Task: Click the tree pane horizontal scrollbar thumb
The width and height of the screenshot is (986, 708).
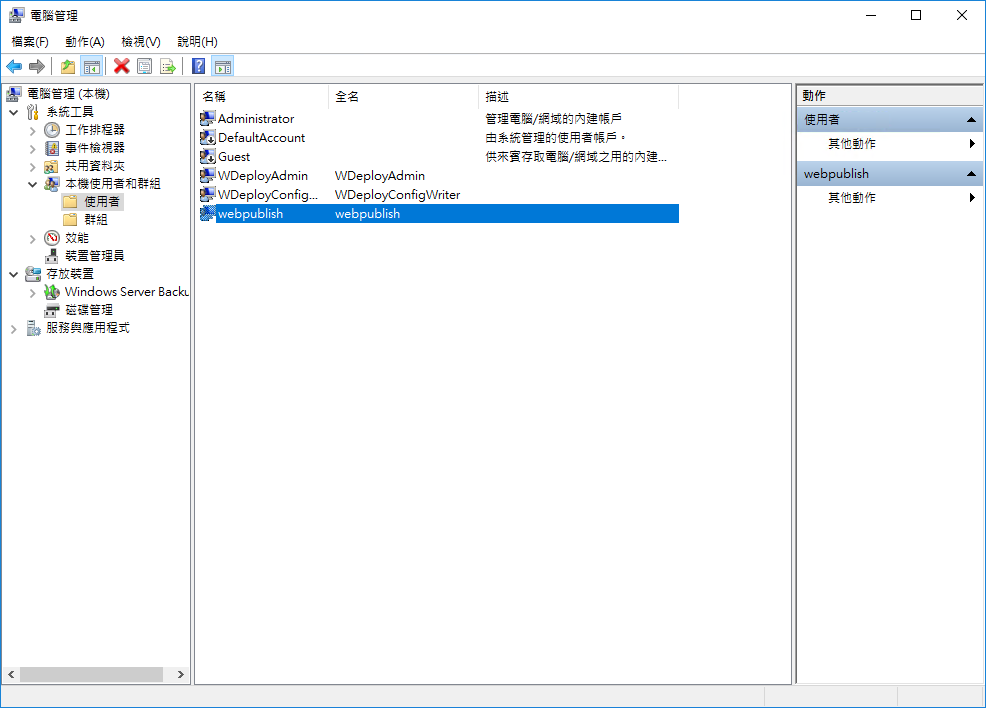Action: pos(90,675)
